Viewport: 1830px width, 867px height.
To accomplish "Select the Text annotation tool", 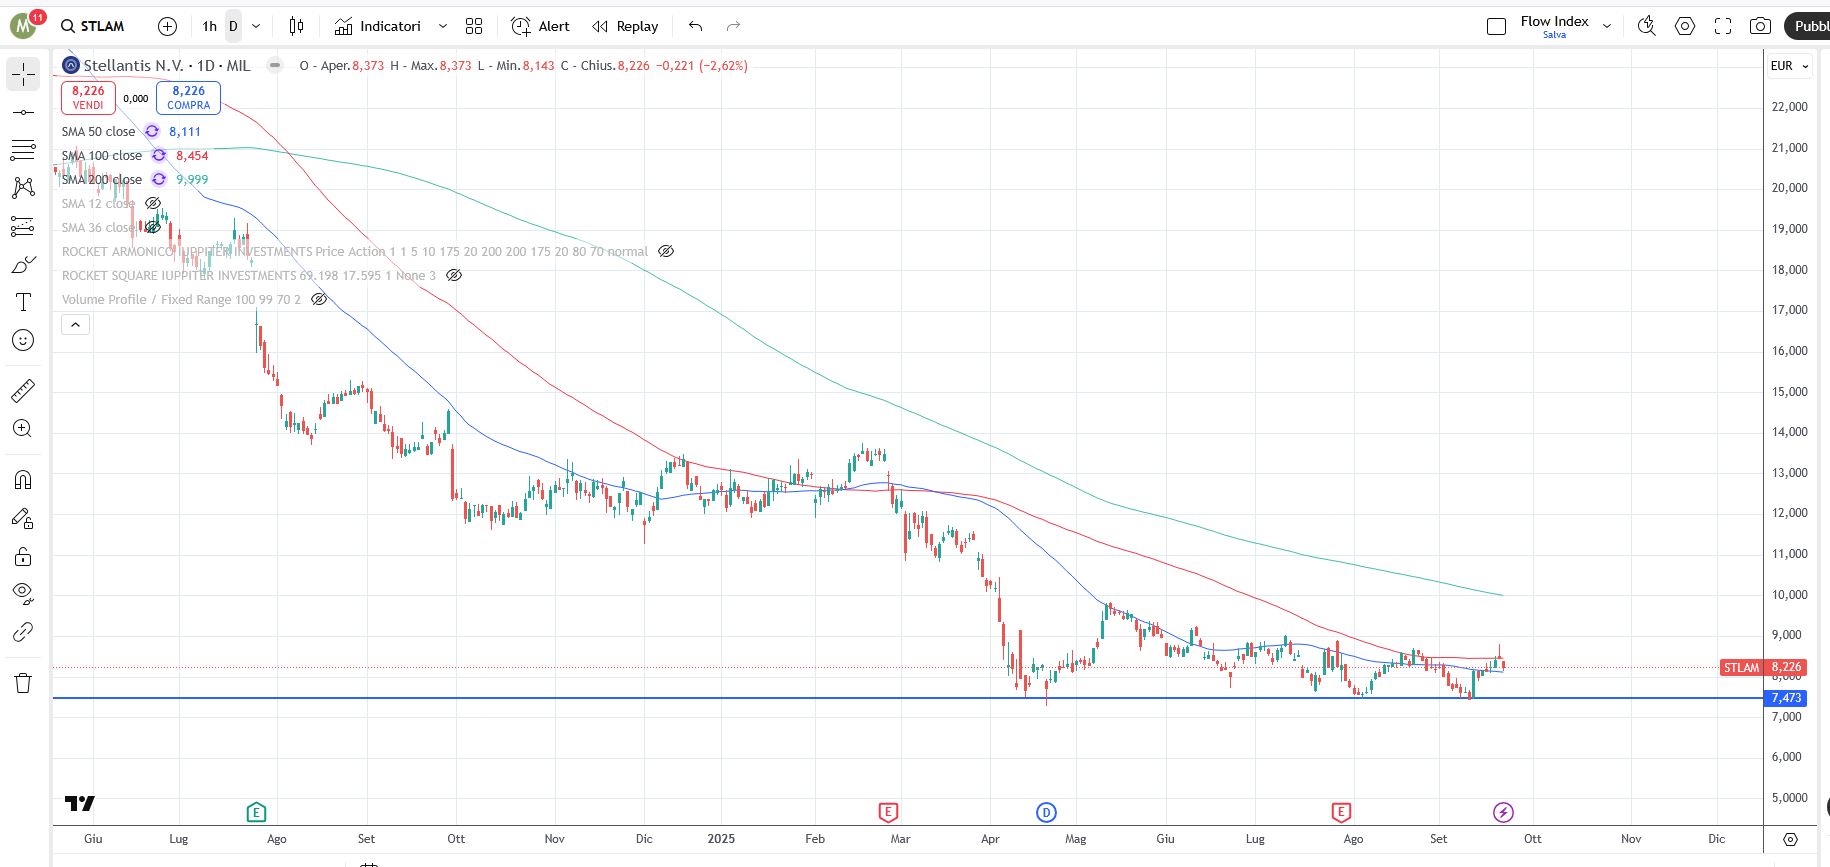I will 23,302.
